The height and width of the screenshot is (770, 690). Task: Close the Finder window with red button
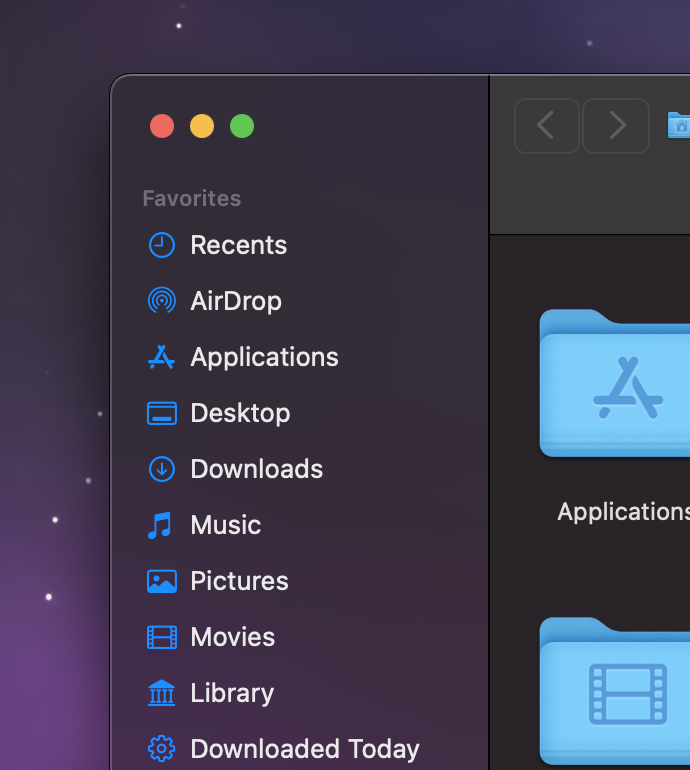pyautogui.click(x=162, y=126)
